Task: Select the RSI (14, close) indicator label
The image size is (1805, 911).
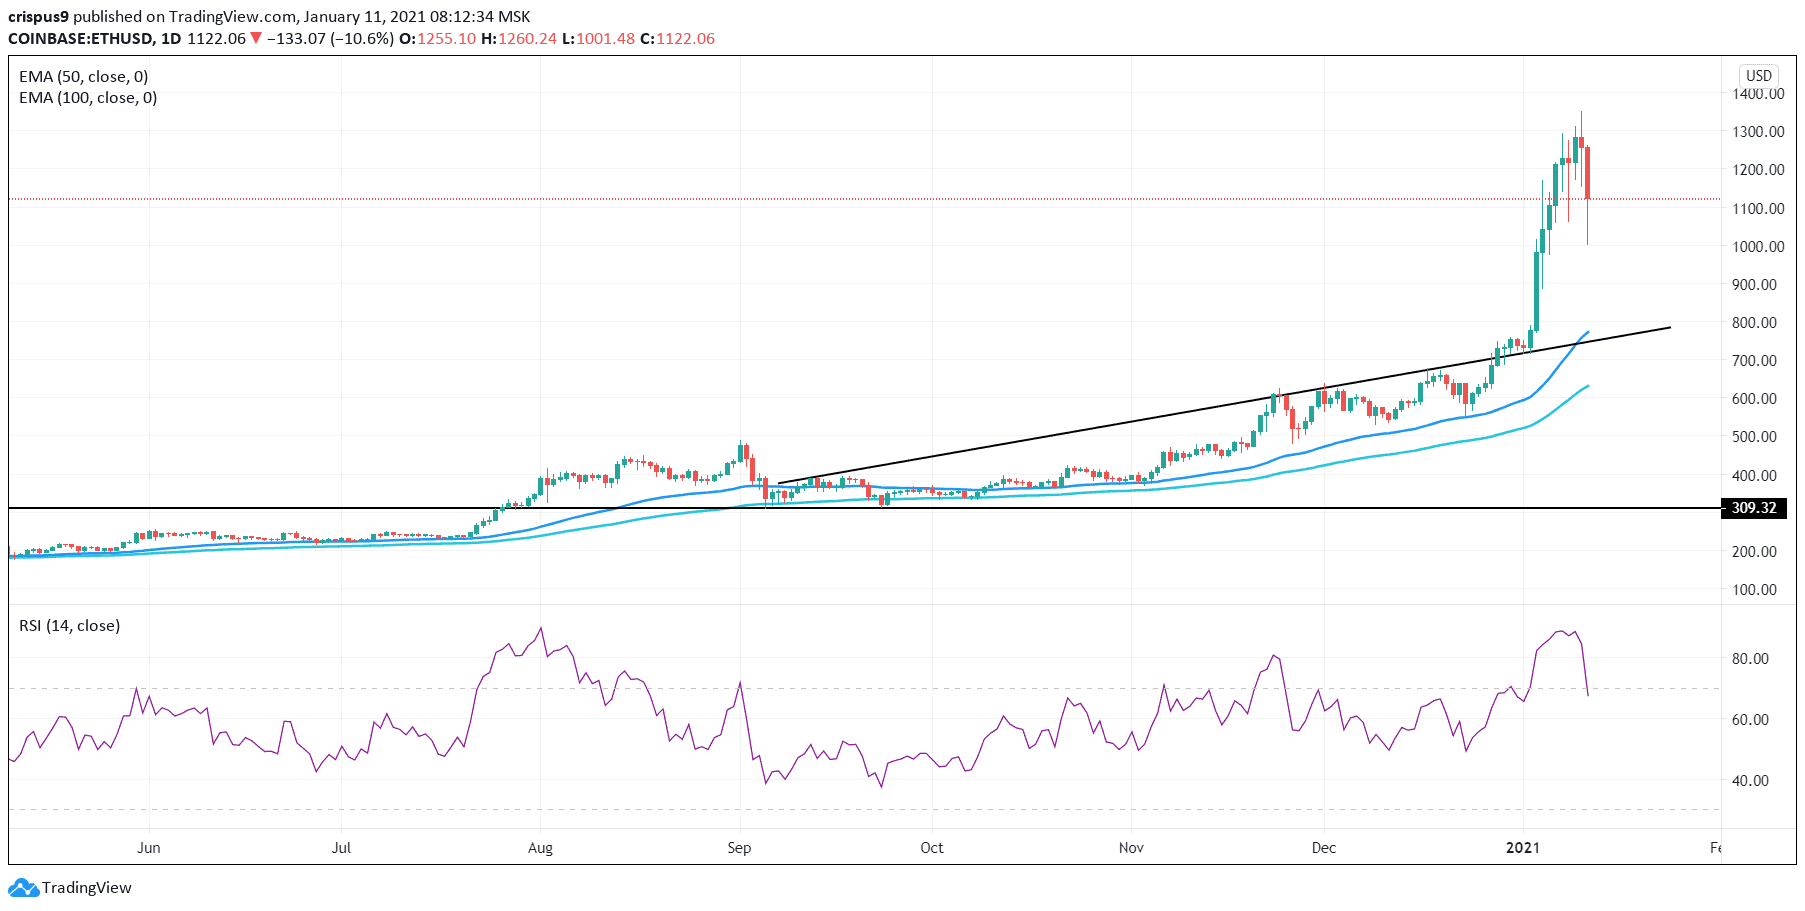Action: 70,626
